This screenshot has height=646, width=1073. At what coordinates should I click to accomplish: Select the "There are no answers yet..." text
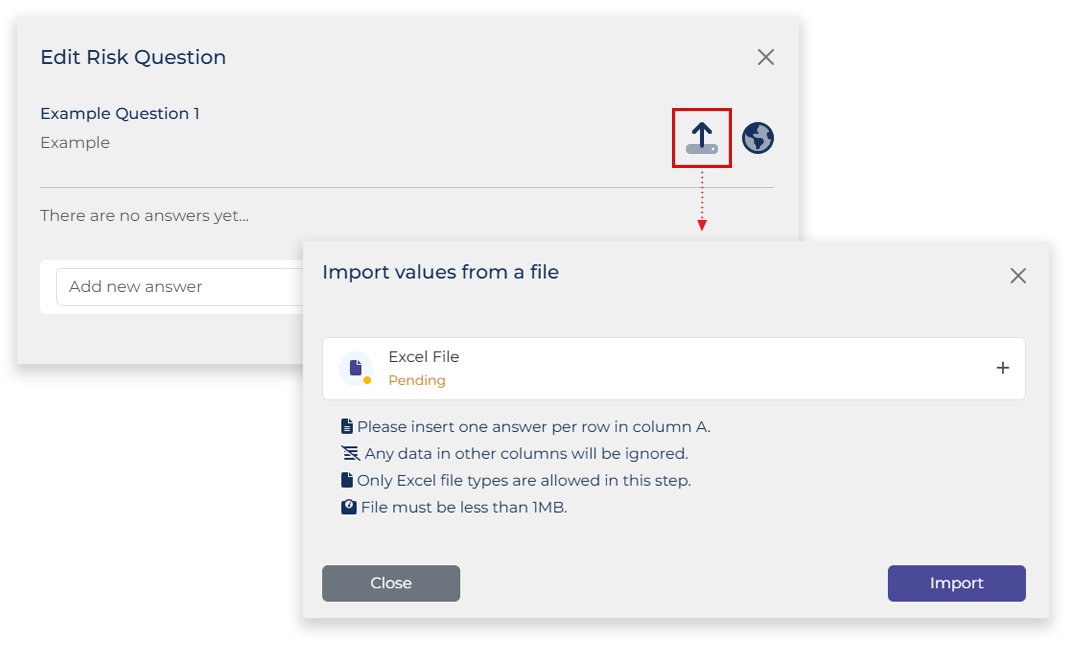144,216
